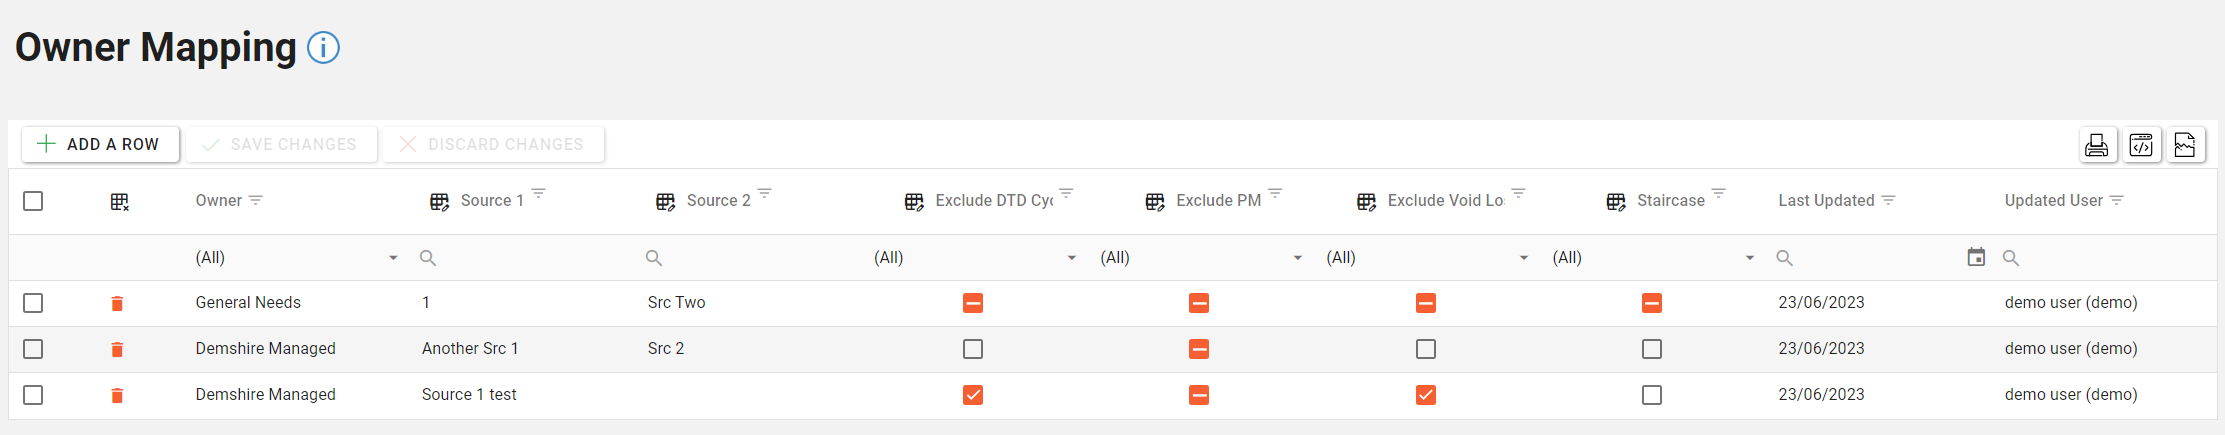
Task: Click the info icon beside Owner Mapping
Action: pyautogui.click(x=323, y=47)
